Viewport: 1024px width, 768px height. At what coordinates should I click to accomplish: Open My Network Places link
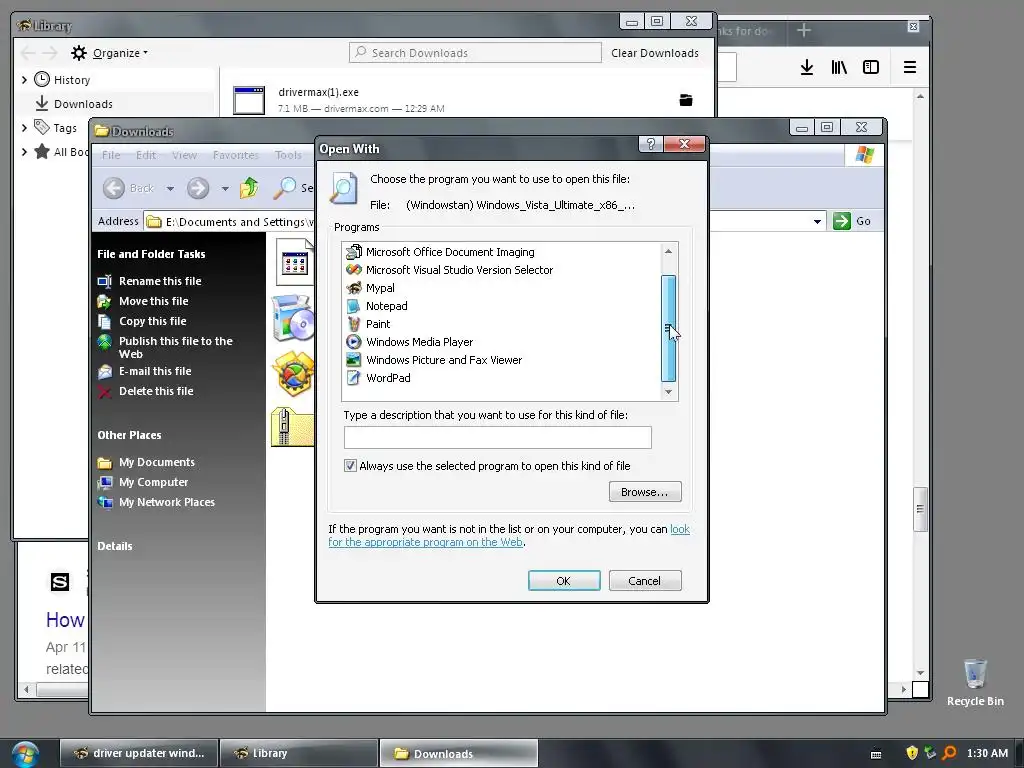point(156,502)
